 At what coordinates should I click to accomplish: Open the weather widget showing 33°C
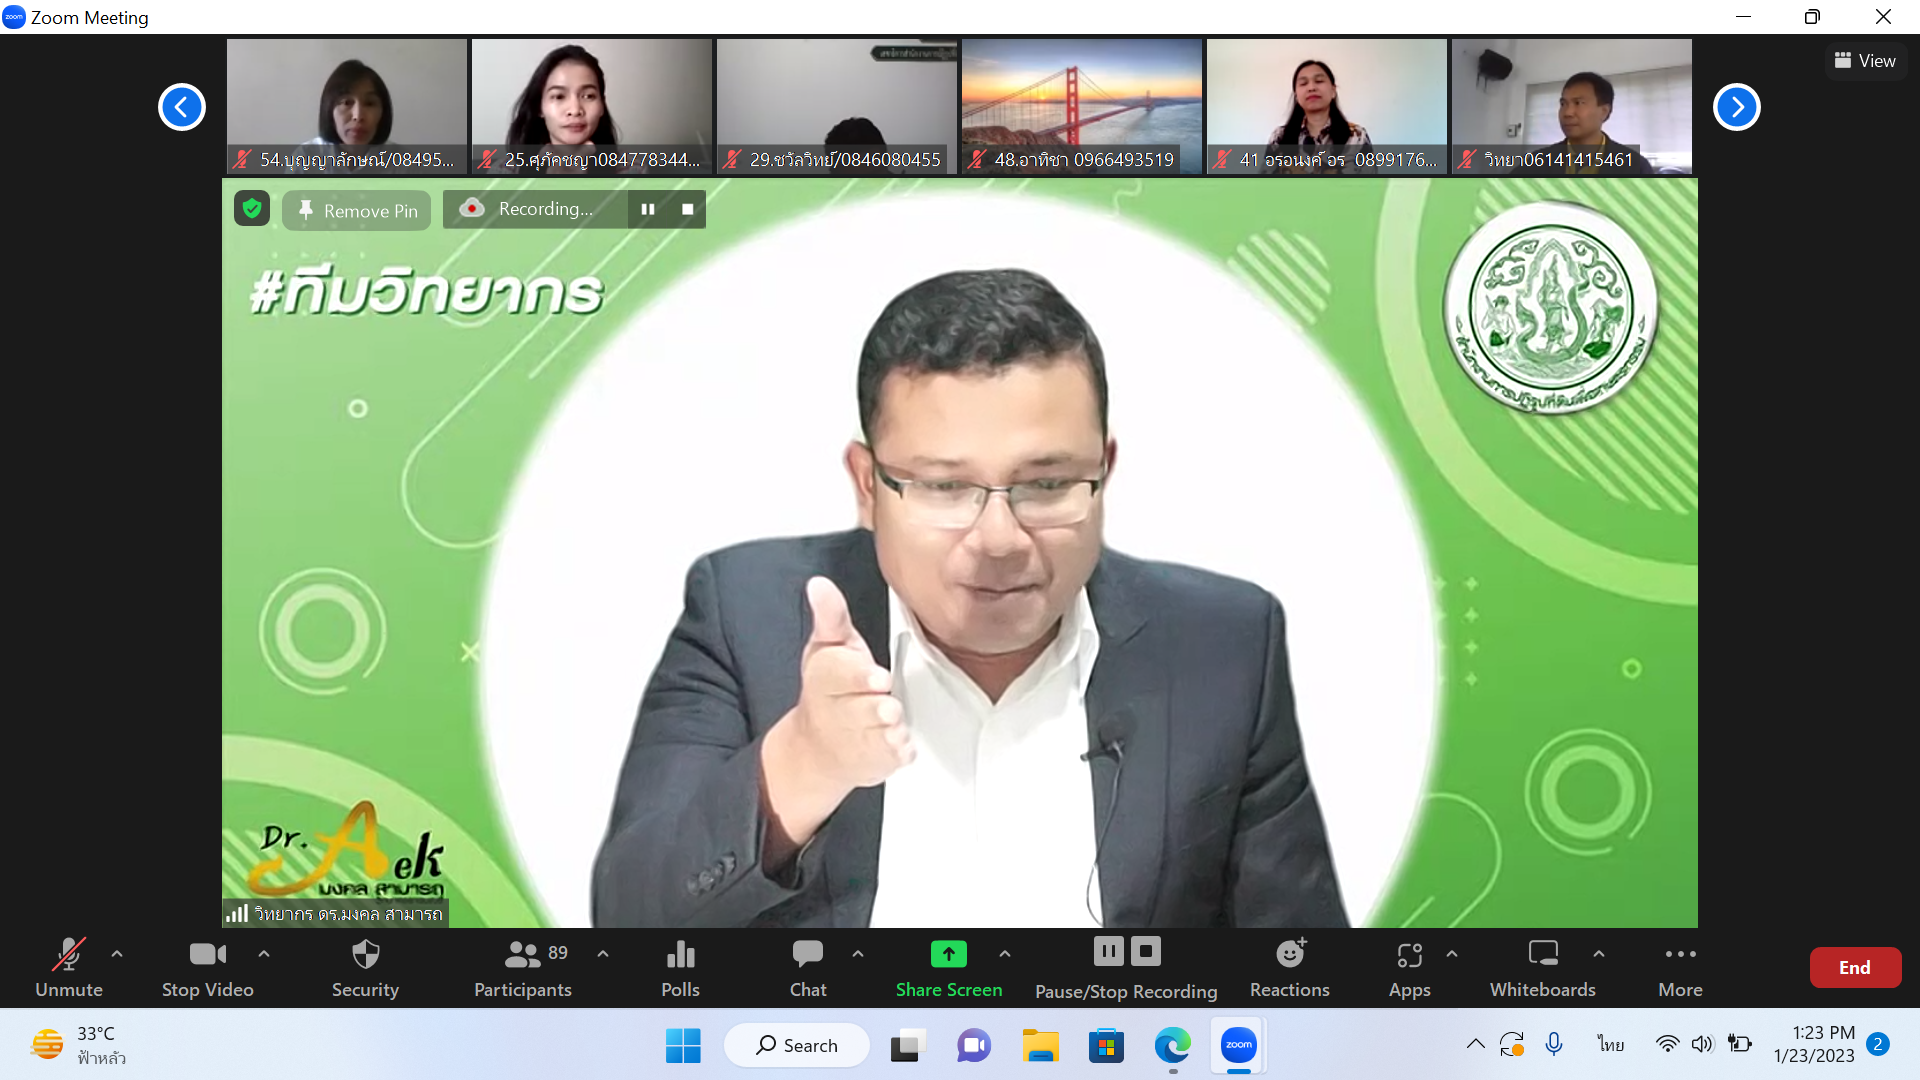coord(80,1045)
